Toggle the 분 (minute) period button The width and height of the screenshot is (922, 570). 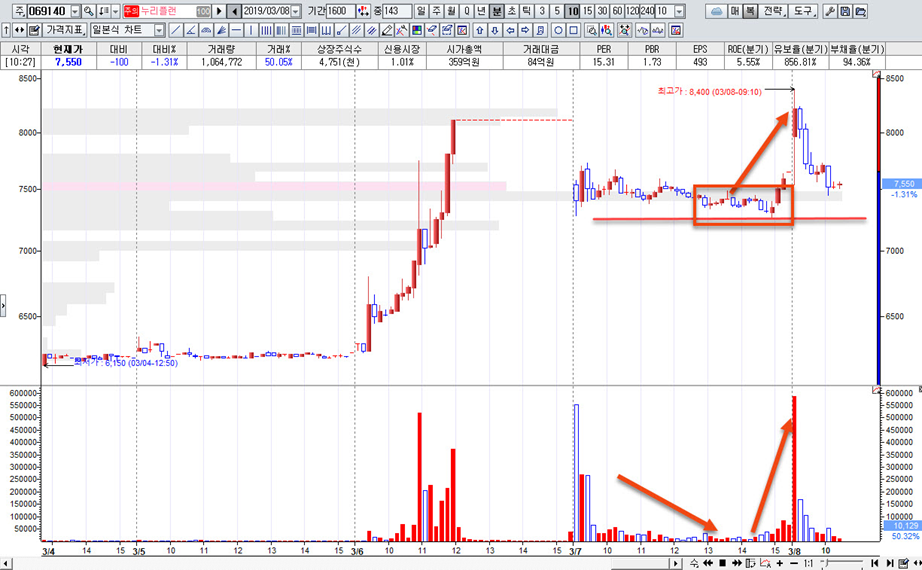pyautogui.click(x=497, y=11)
